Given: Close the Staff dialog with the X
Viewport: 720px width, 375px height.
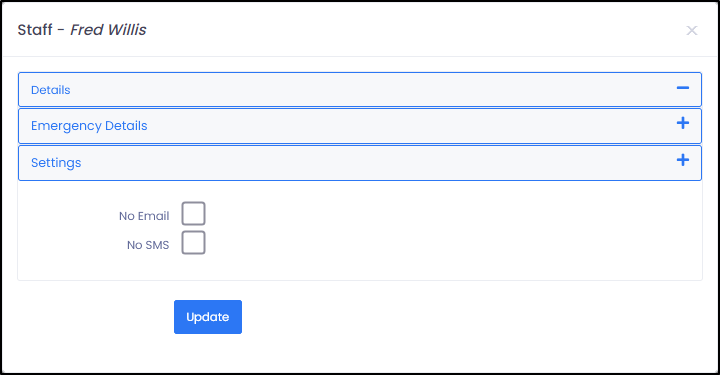Looking at the screenshot, I should pyautogui.click(x=692, y=31).
